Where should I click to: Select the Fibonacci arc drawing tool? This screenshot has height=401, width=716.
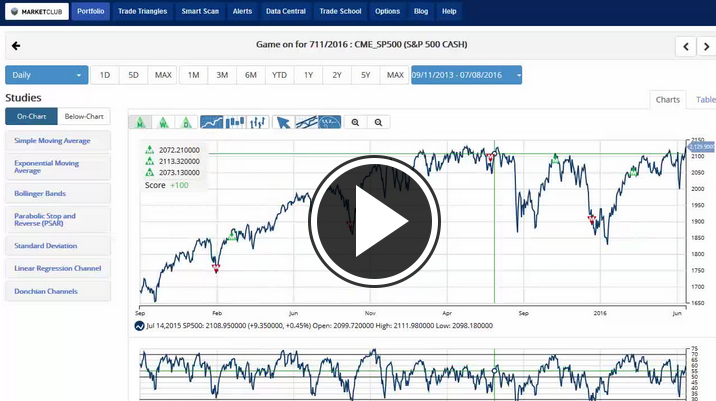coord(329,123)
